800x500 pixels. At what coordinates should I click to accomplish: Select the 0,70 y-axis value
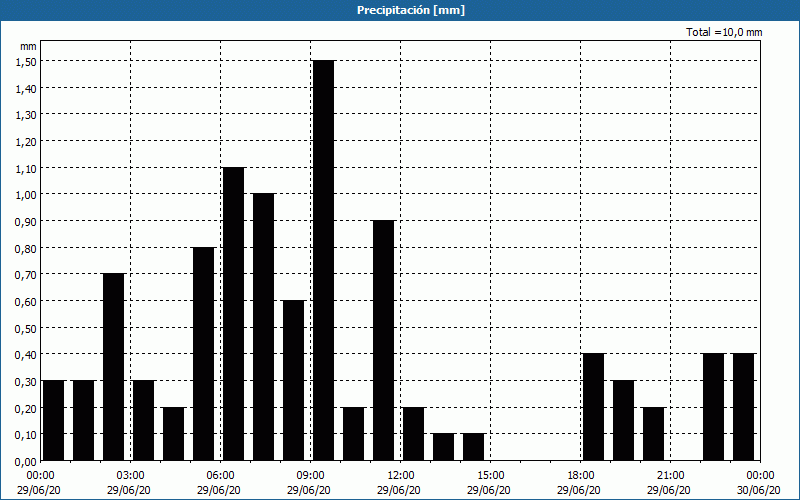point(26,275)
